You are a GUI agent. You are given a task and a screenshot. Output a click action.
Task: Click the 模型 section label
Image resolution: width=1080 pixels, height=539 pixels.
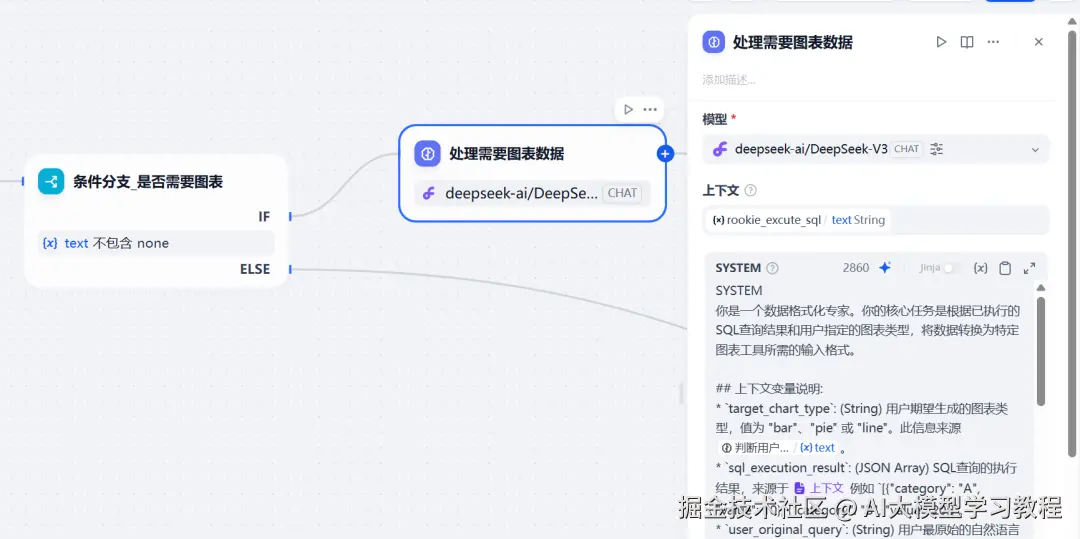pyautogui.click(x=714, y=118)
